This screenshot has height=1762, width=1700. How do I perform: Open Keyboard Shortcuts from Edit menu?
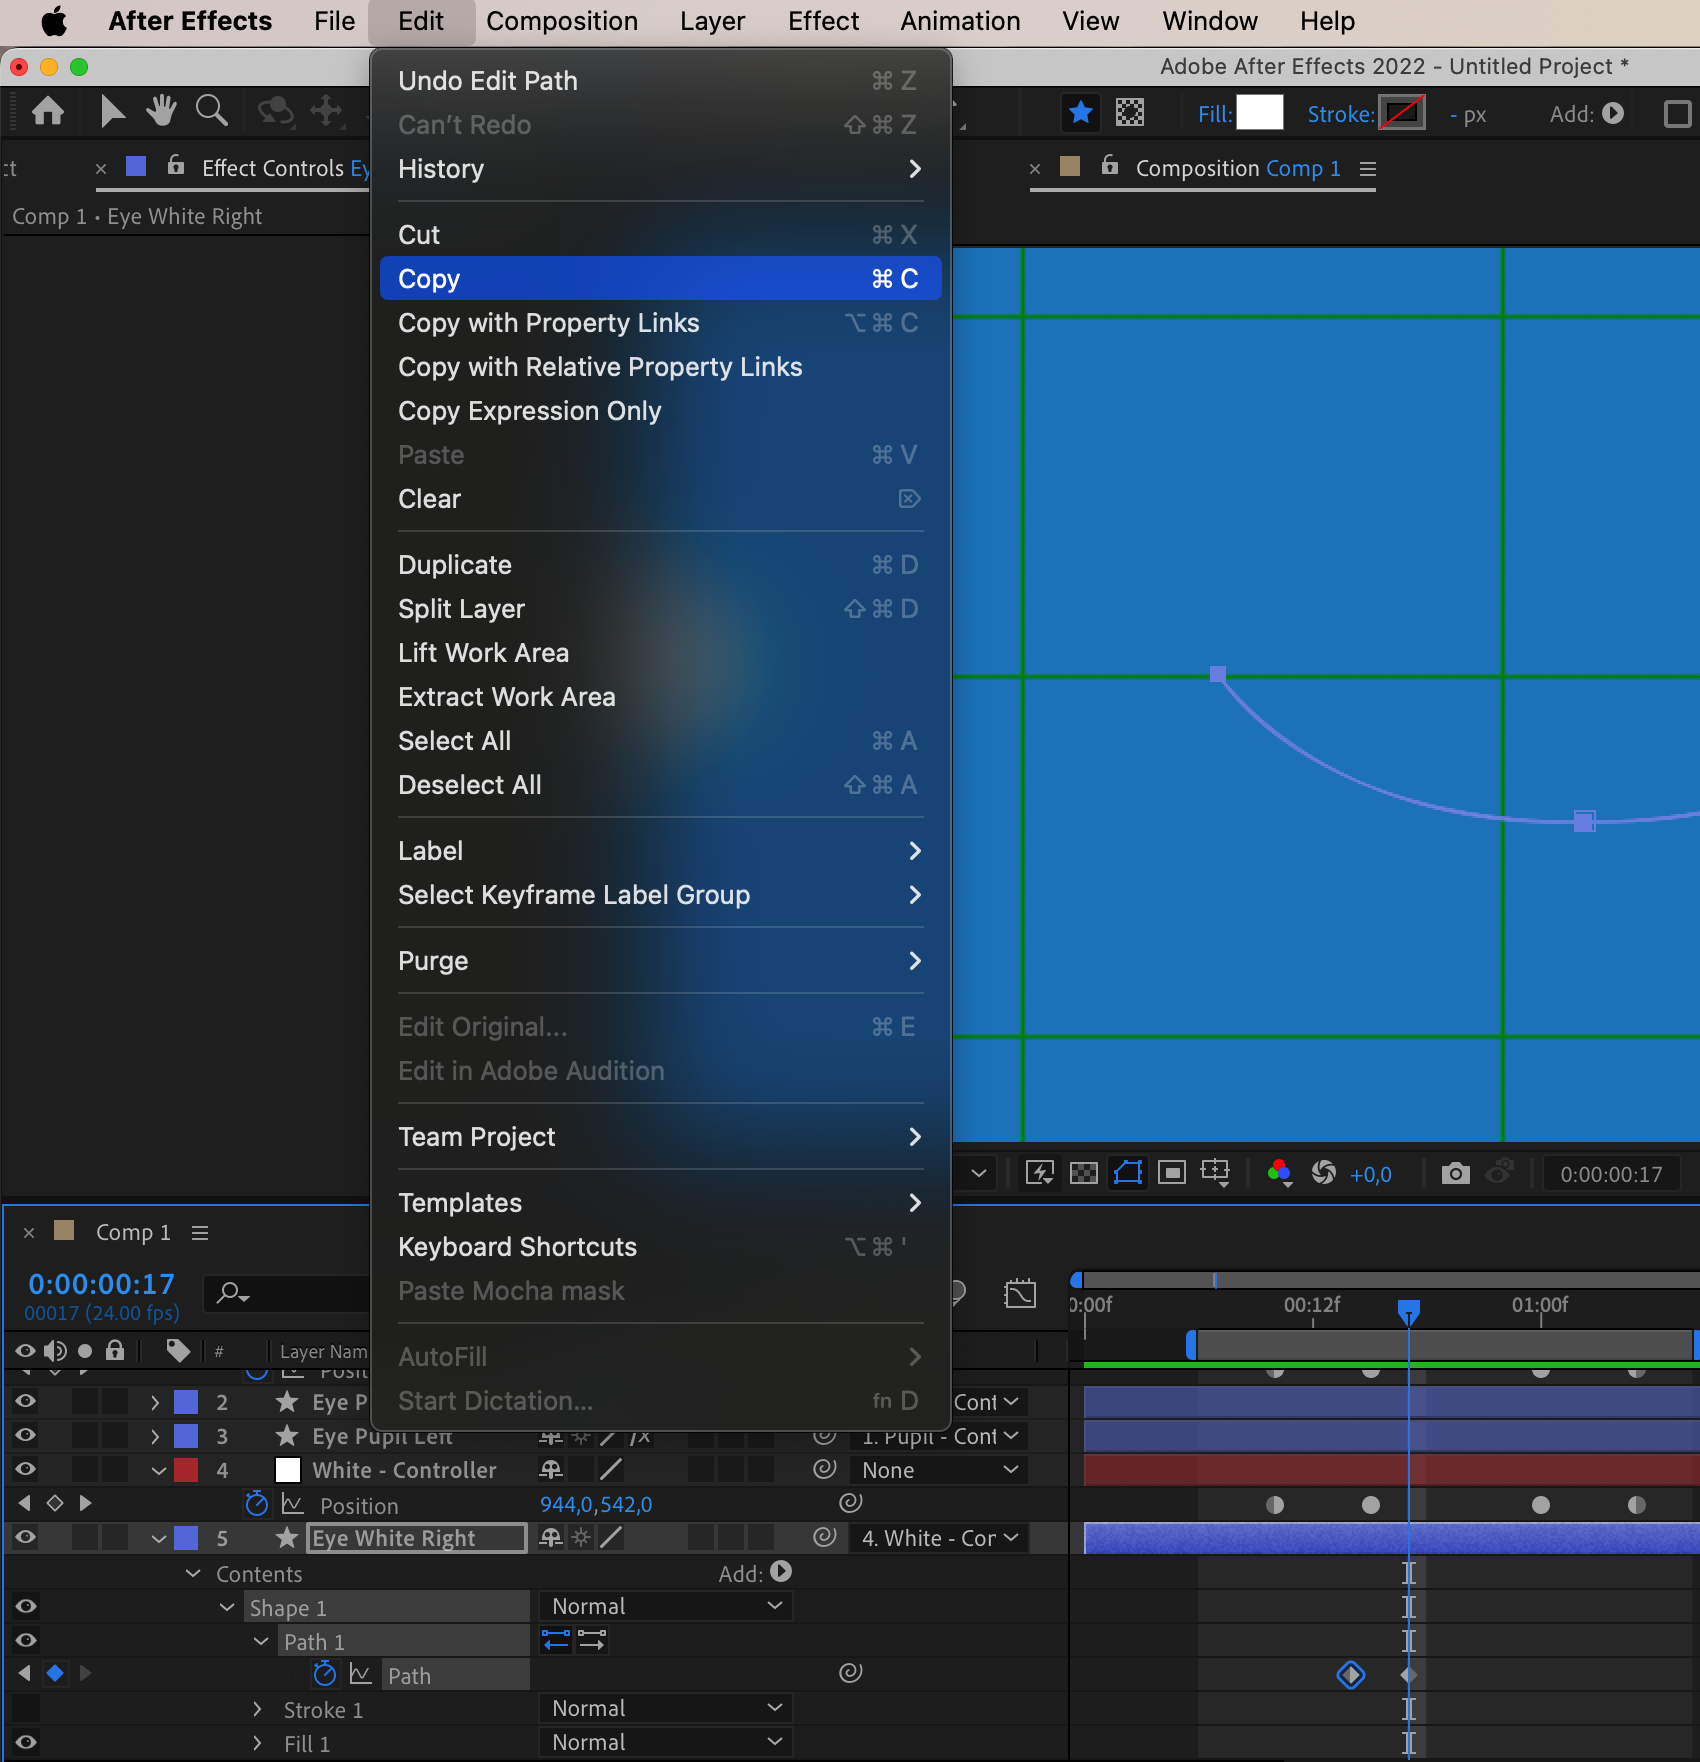coord(660,1247)
